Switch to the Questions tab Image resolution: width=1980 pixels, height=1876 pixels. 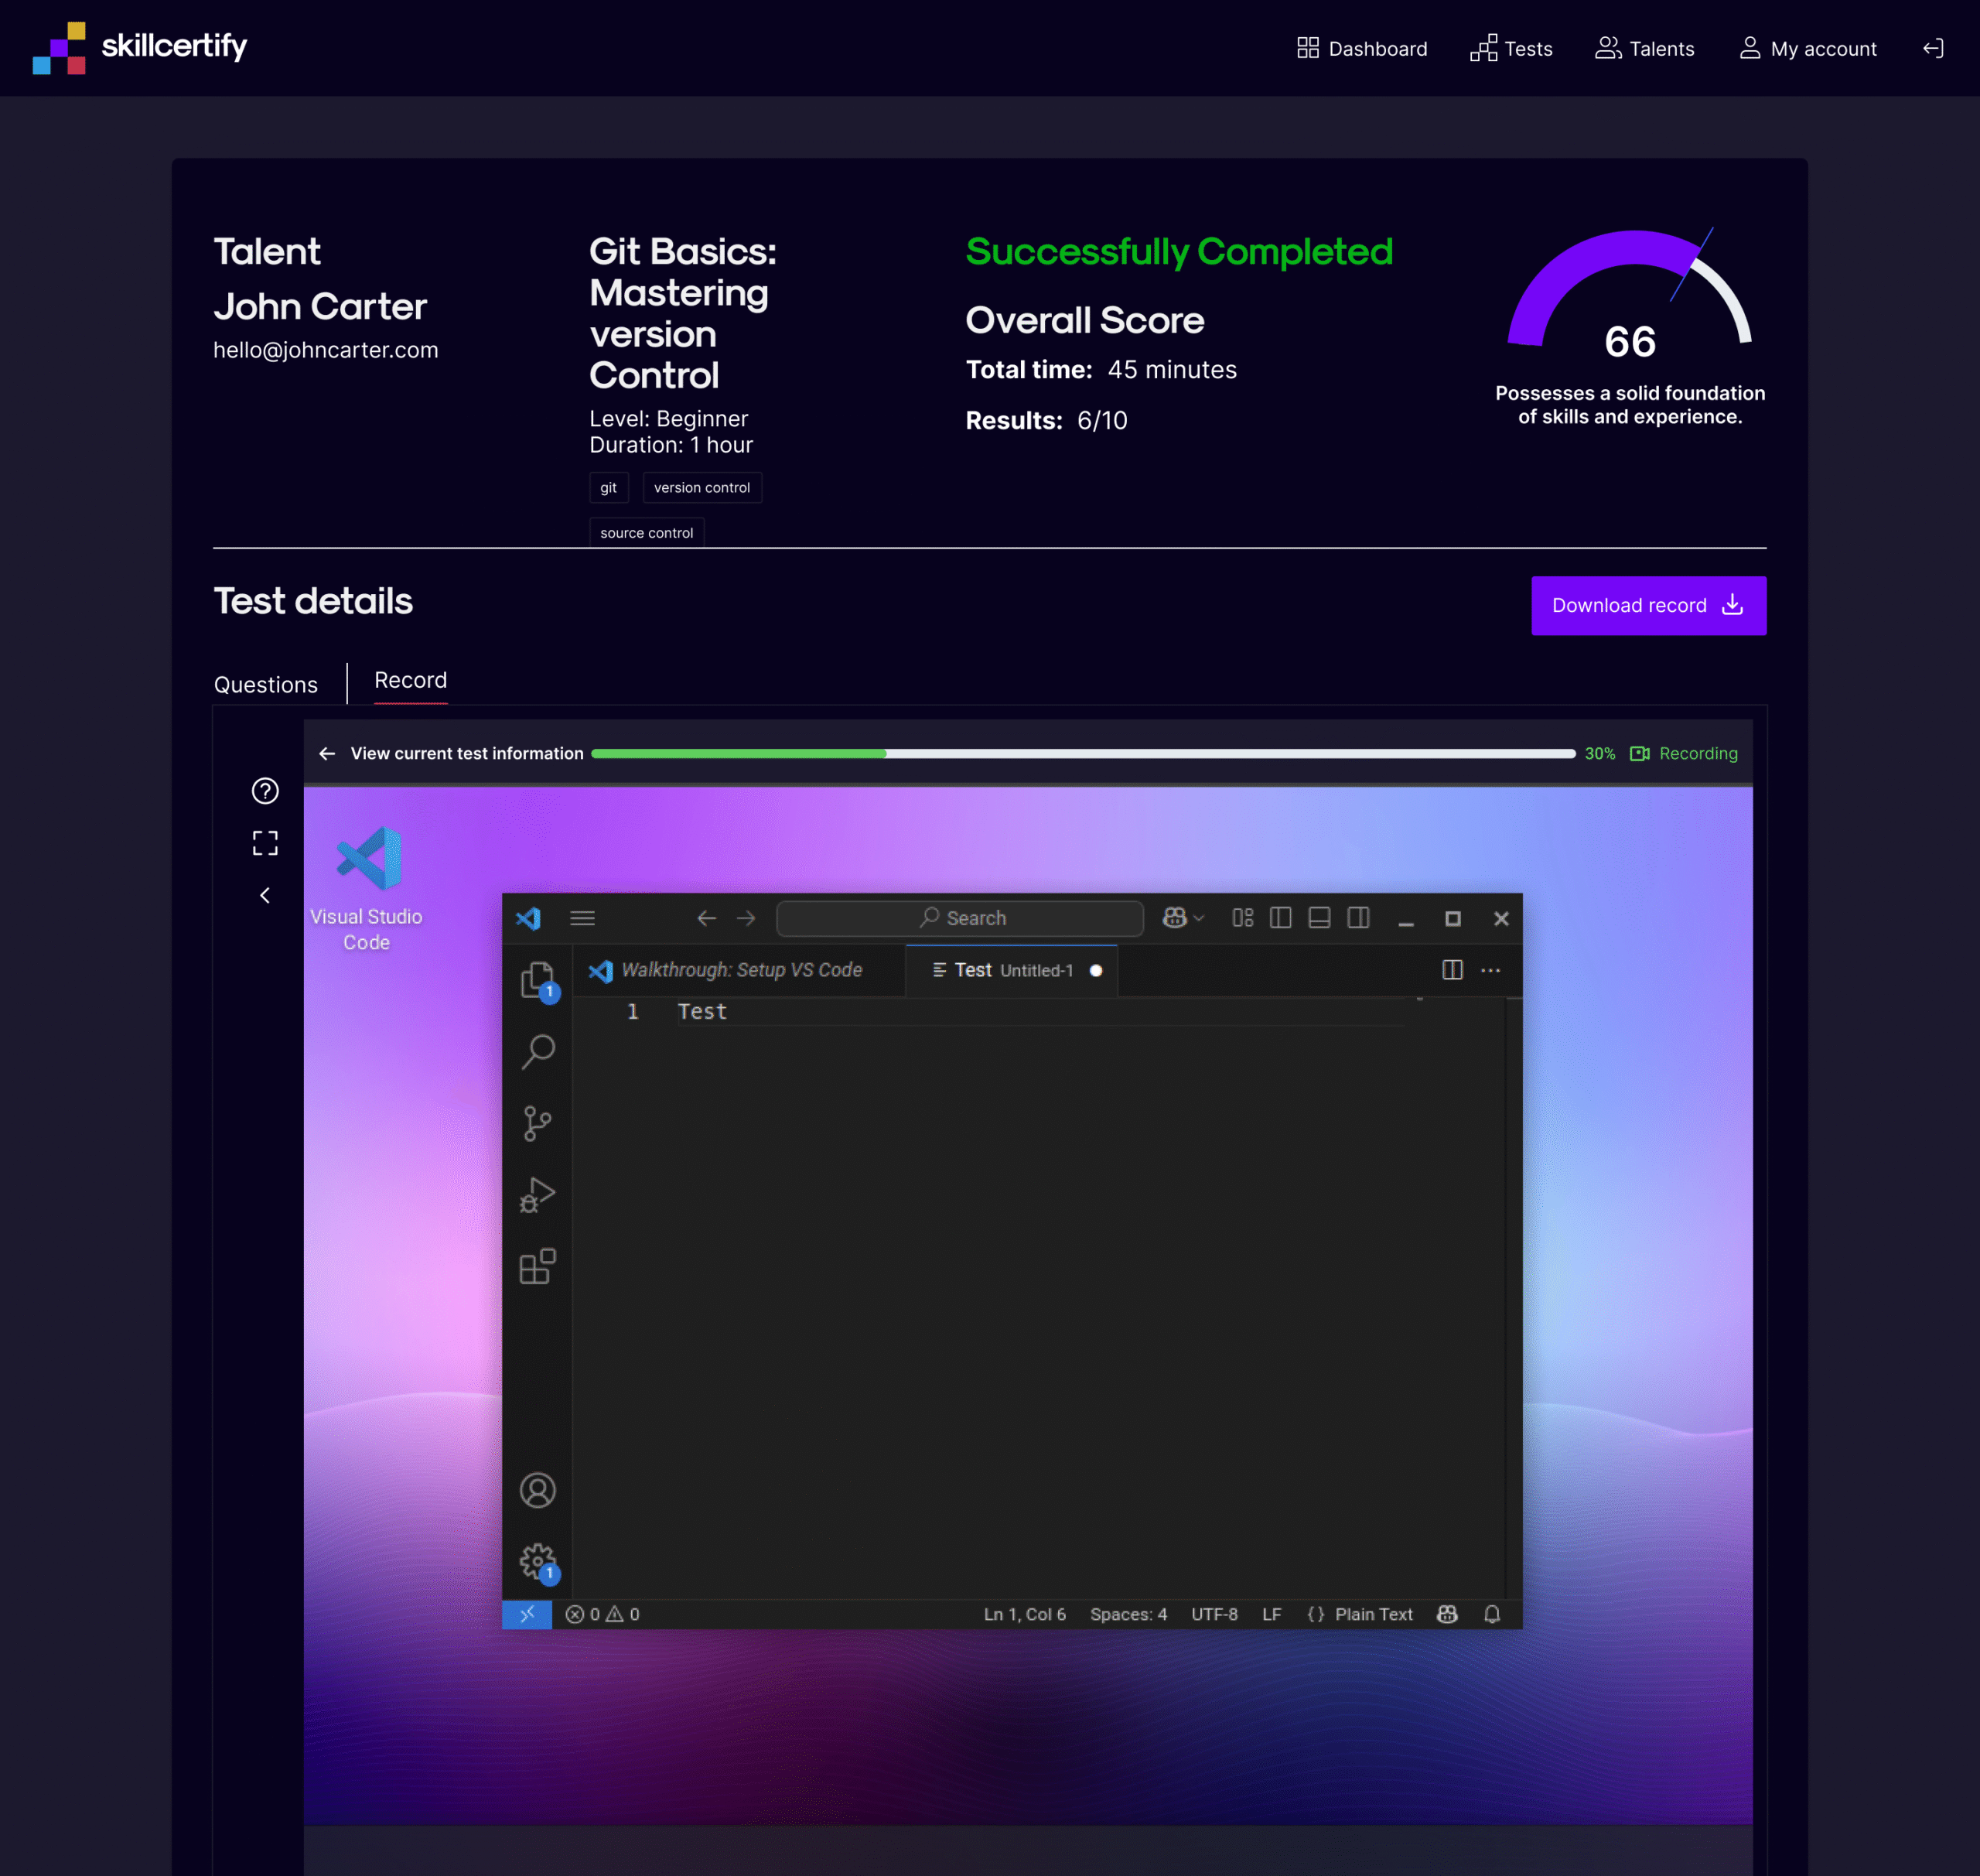point(266,685)
